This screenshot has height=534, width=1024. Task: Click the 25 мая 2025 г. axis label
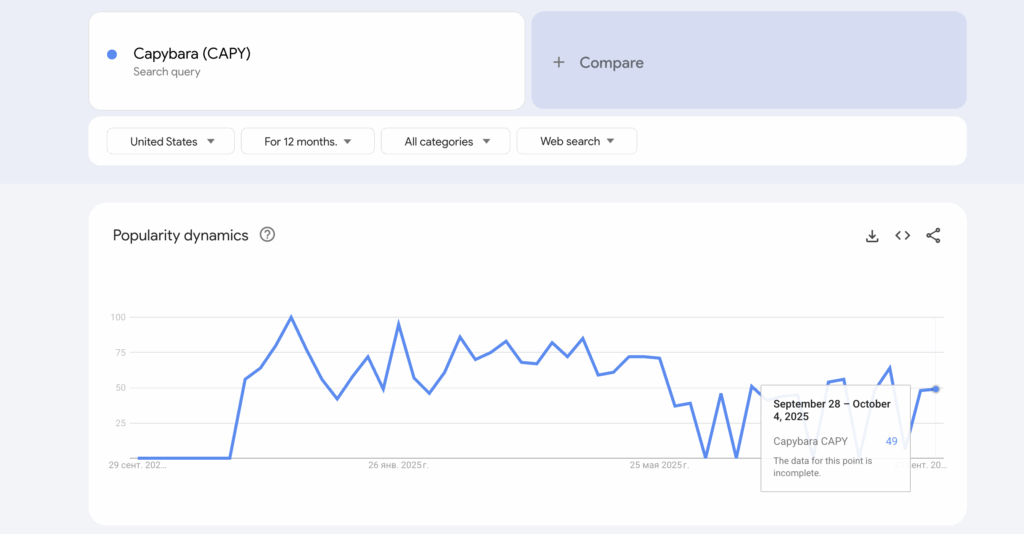pos(659,465)
